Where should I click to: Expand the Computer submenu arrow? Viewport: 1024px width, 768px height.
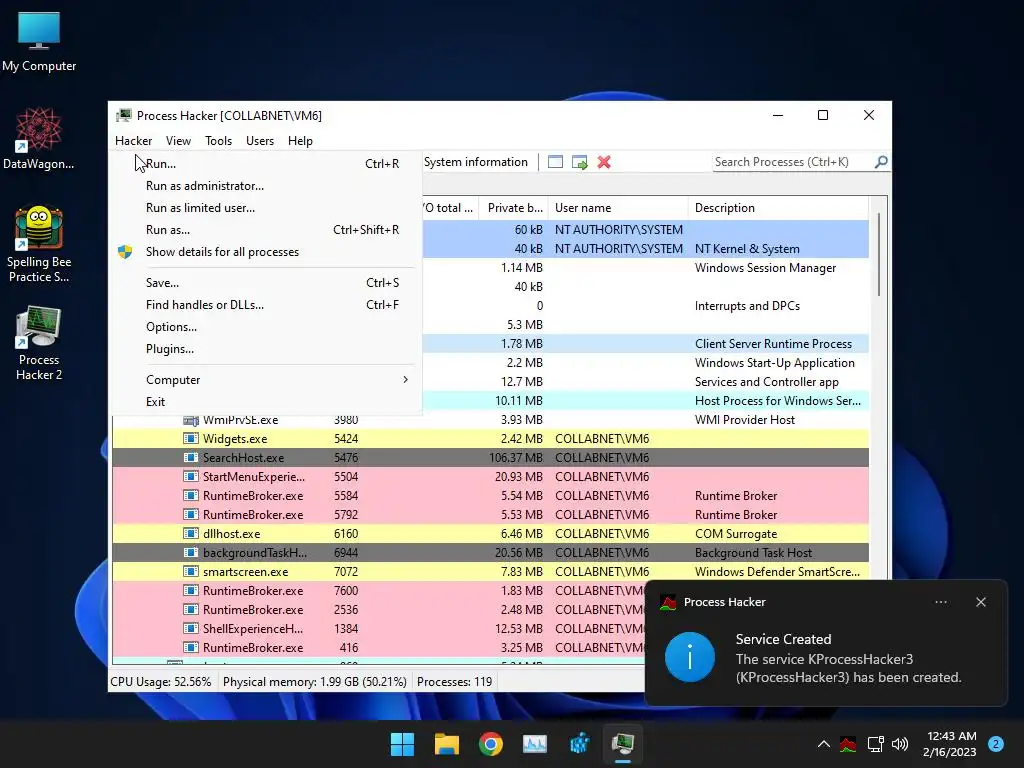[406, 379]
